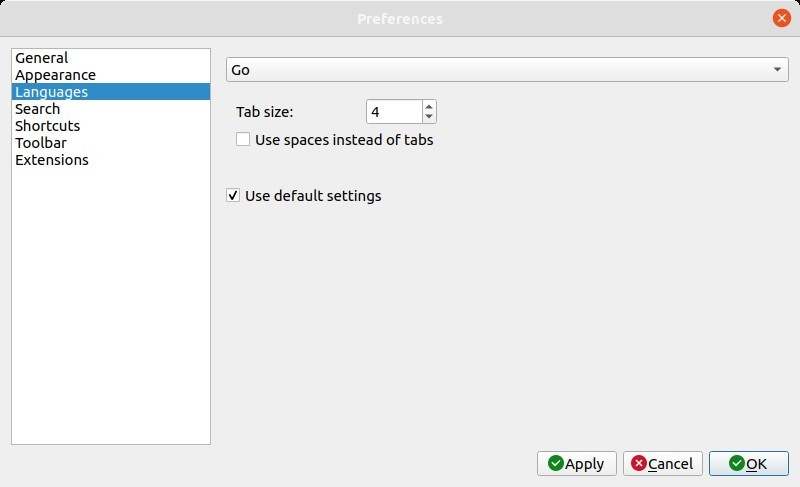The image size is (800, 487).
Task: Uncheck Use default settings
Action: click(x=233, y=196)
